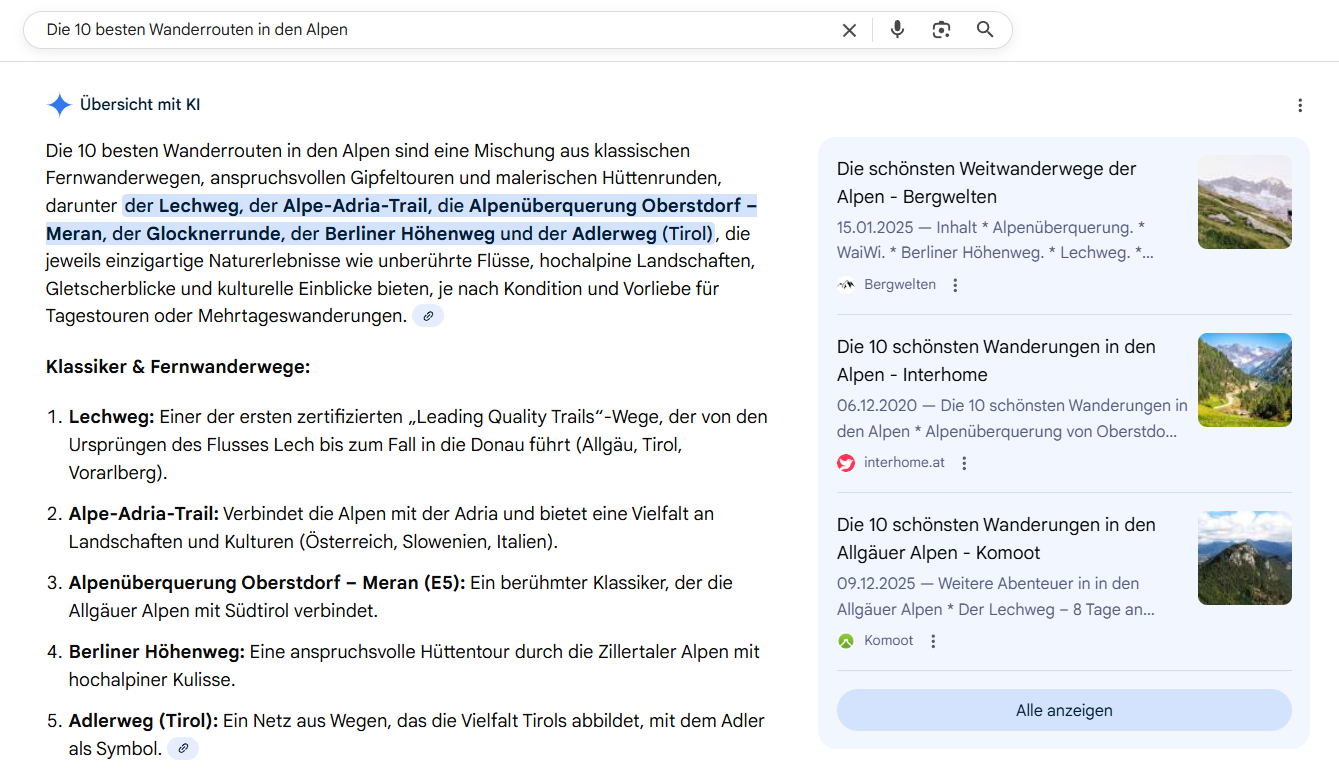Open image search with the camera lens icon
The width and height of the screenshot is (1339, 778).
[x=941, y=30]
